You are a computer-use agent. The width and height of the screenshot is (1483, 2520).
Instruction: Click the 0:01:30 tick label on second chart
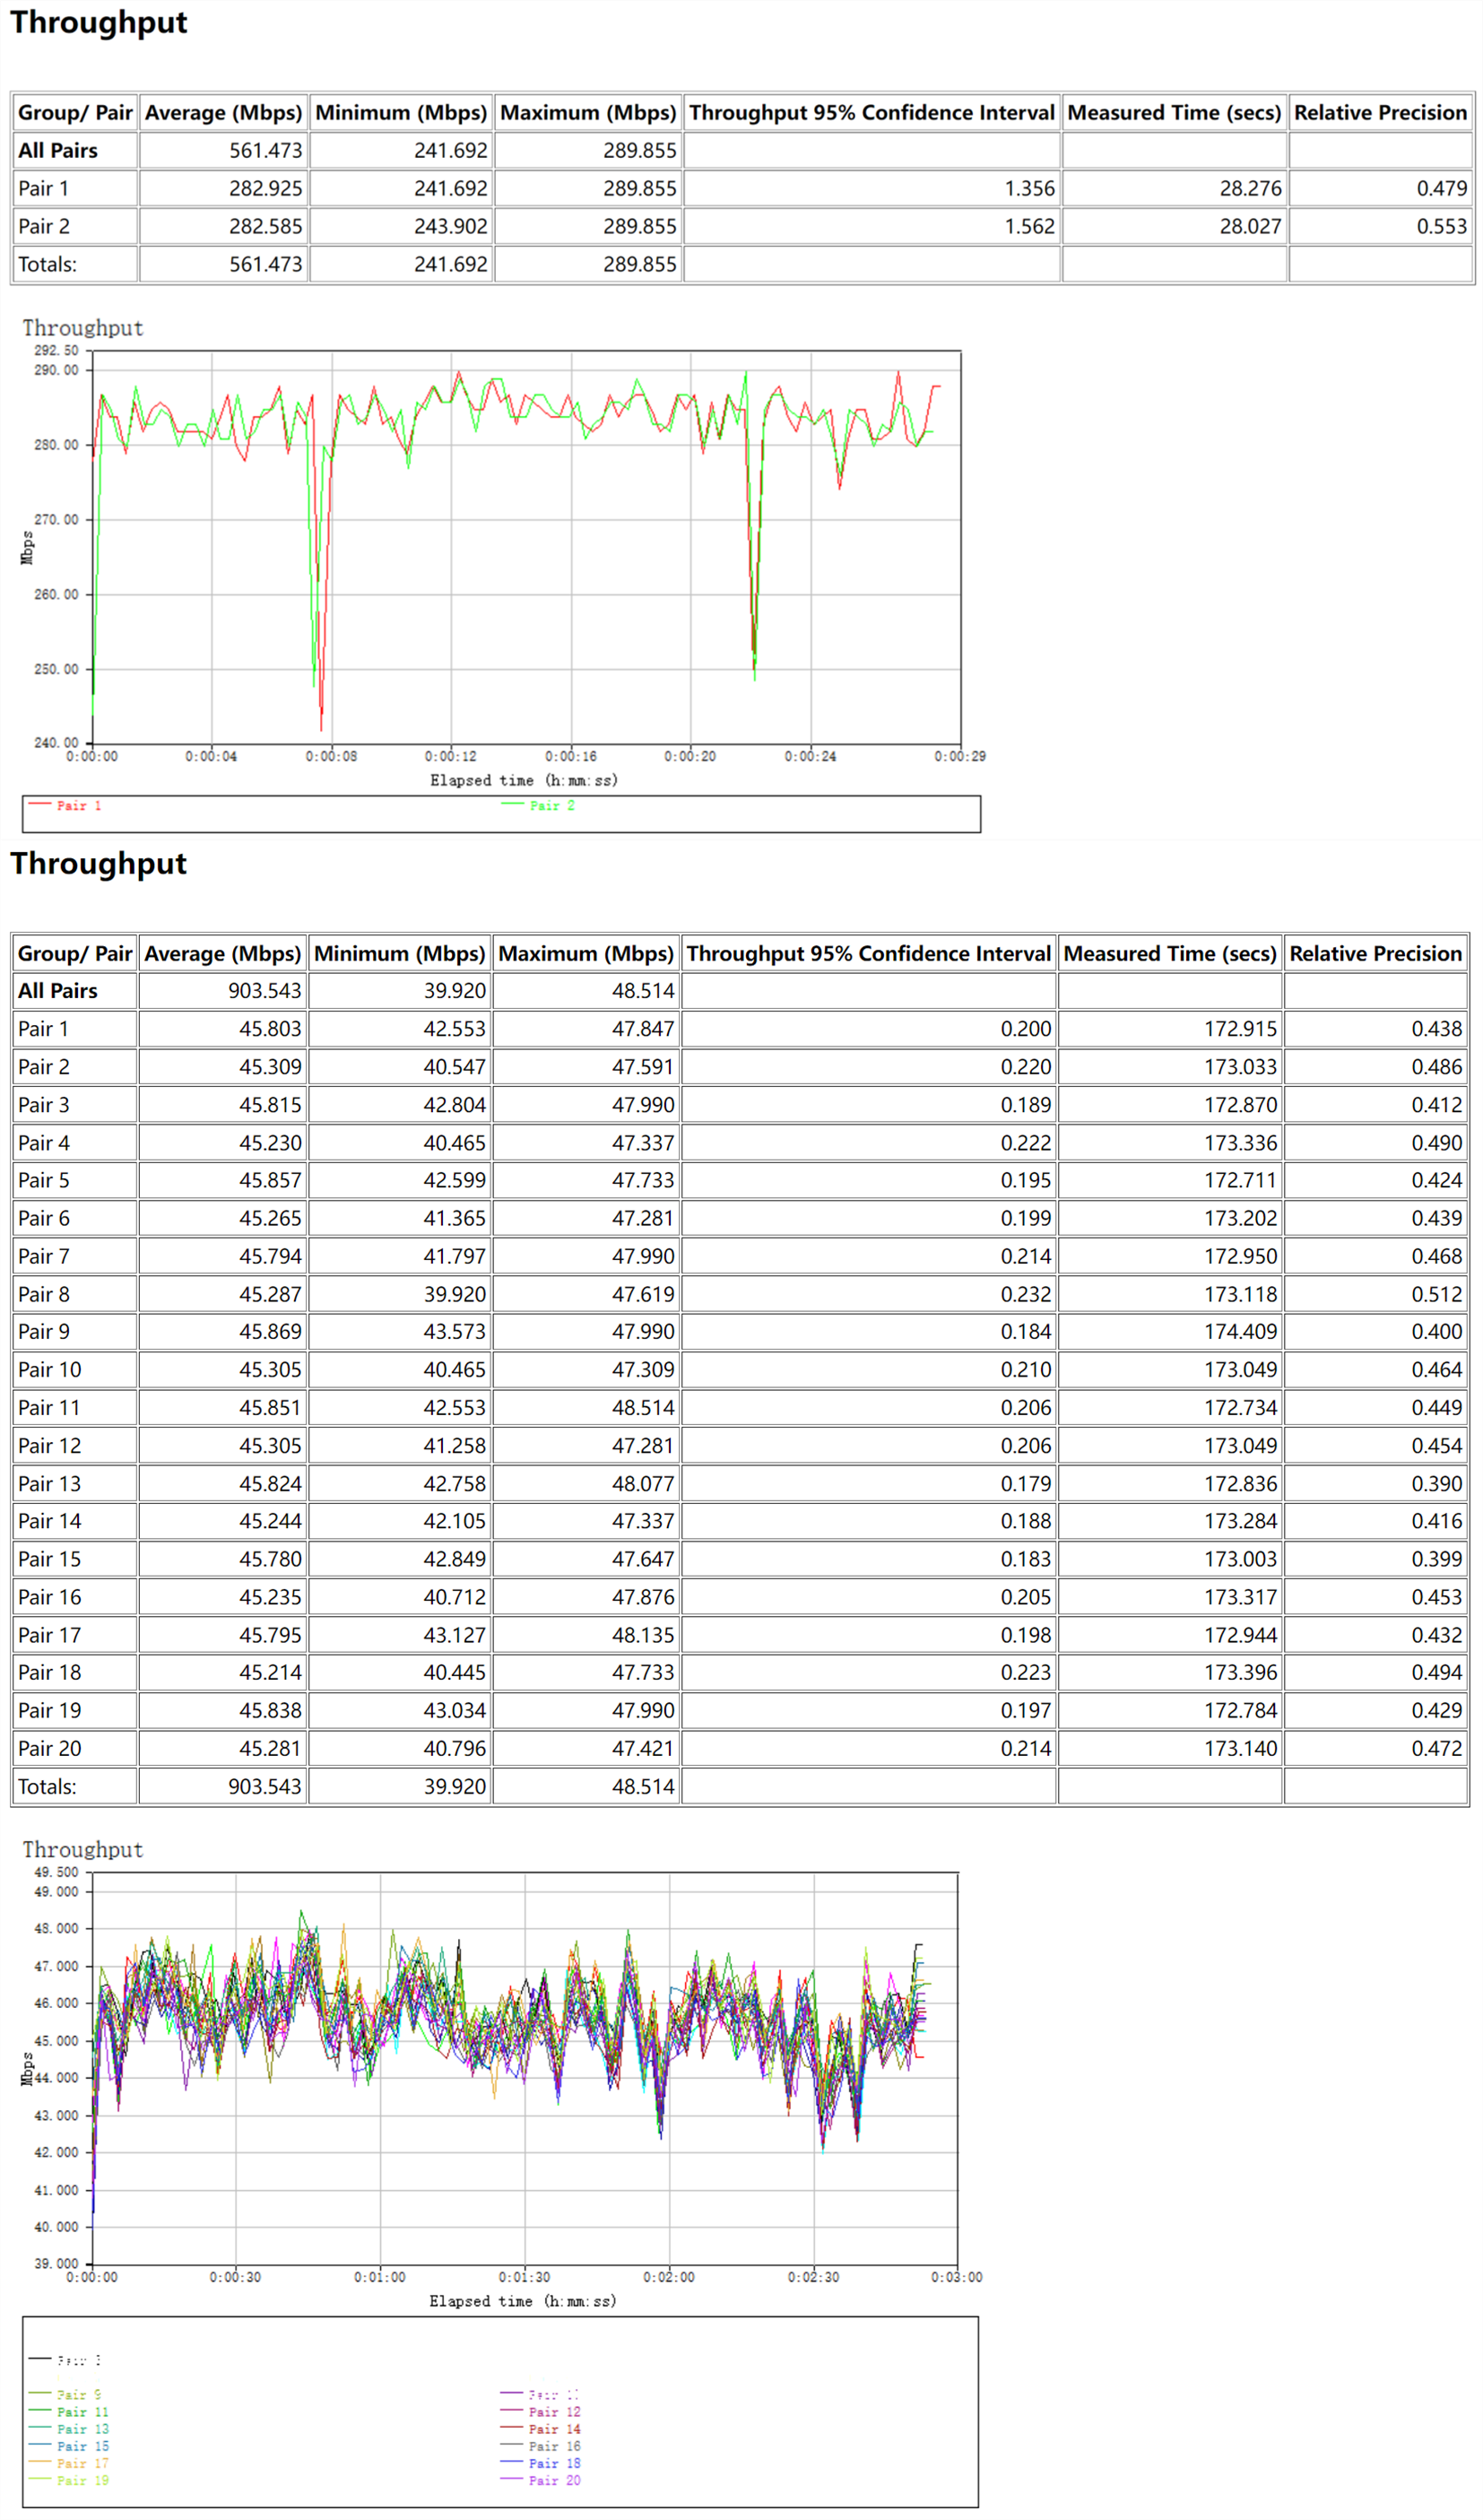[x=524, y=2277]
